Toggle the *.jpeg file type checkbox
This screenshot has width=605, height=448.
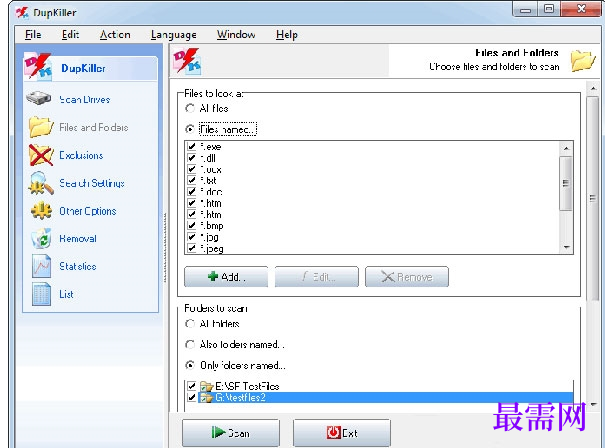[x=191, y=248]
